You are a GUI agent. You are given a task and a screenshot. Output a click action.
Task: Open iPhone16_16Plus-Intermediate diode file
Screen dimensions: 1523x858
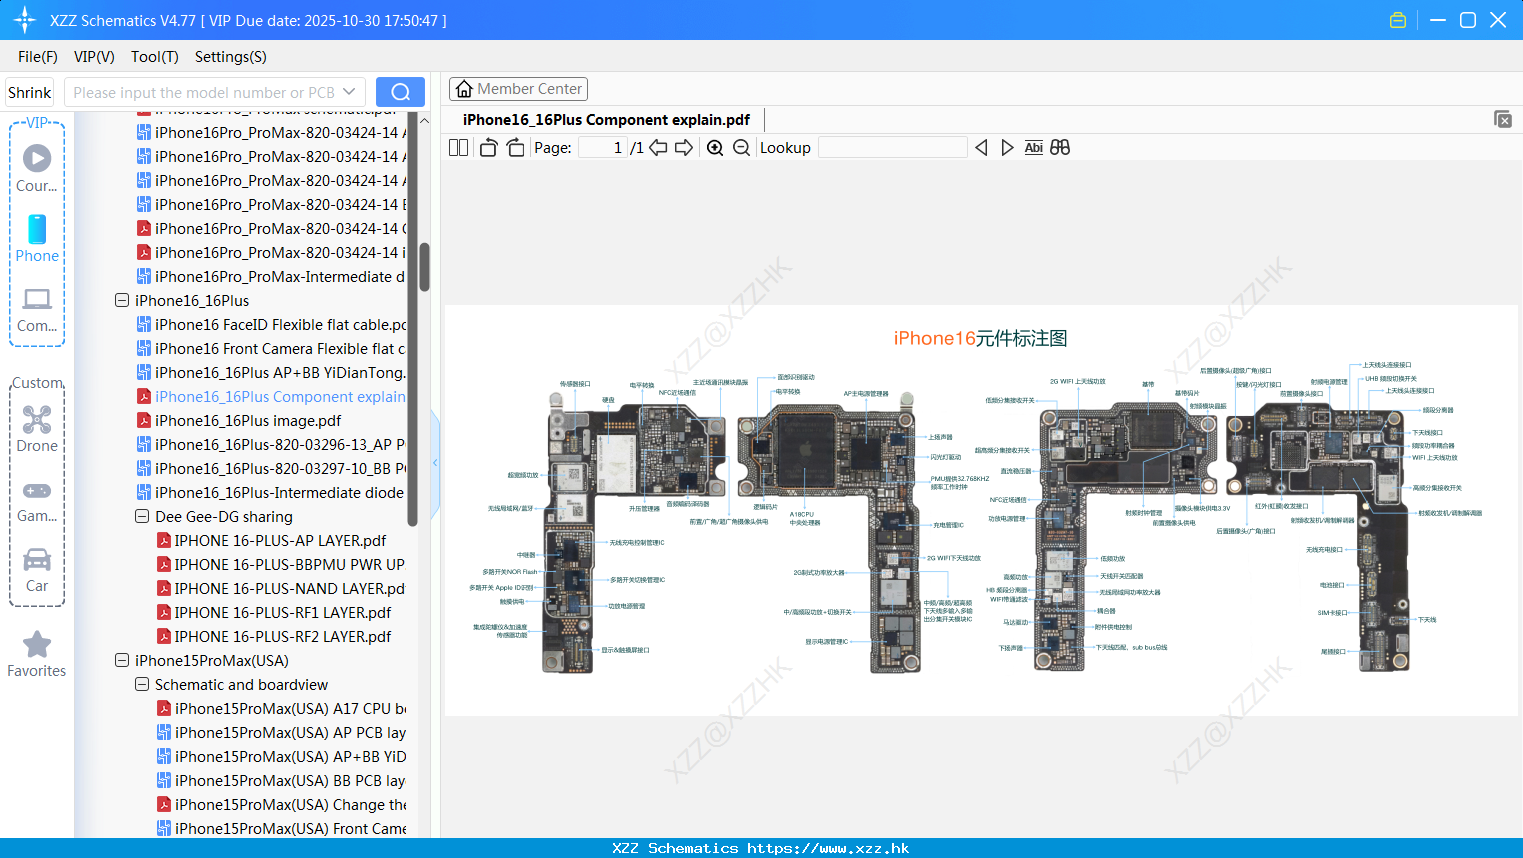(271, 492)
